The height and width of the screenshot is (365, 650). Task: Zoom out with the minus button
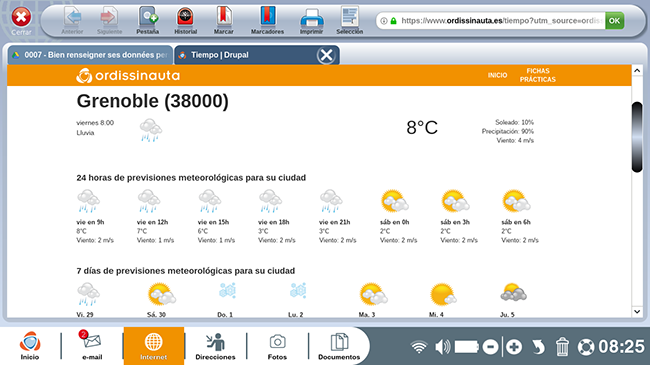click(x=490, y=347)
